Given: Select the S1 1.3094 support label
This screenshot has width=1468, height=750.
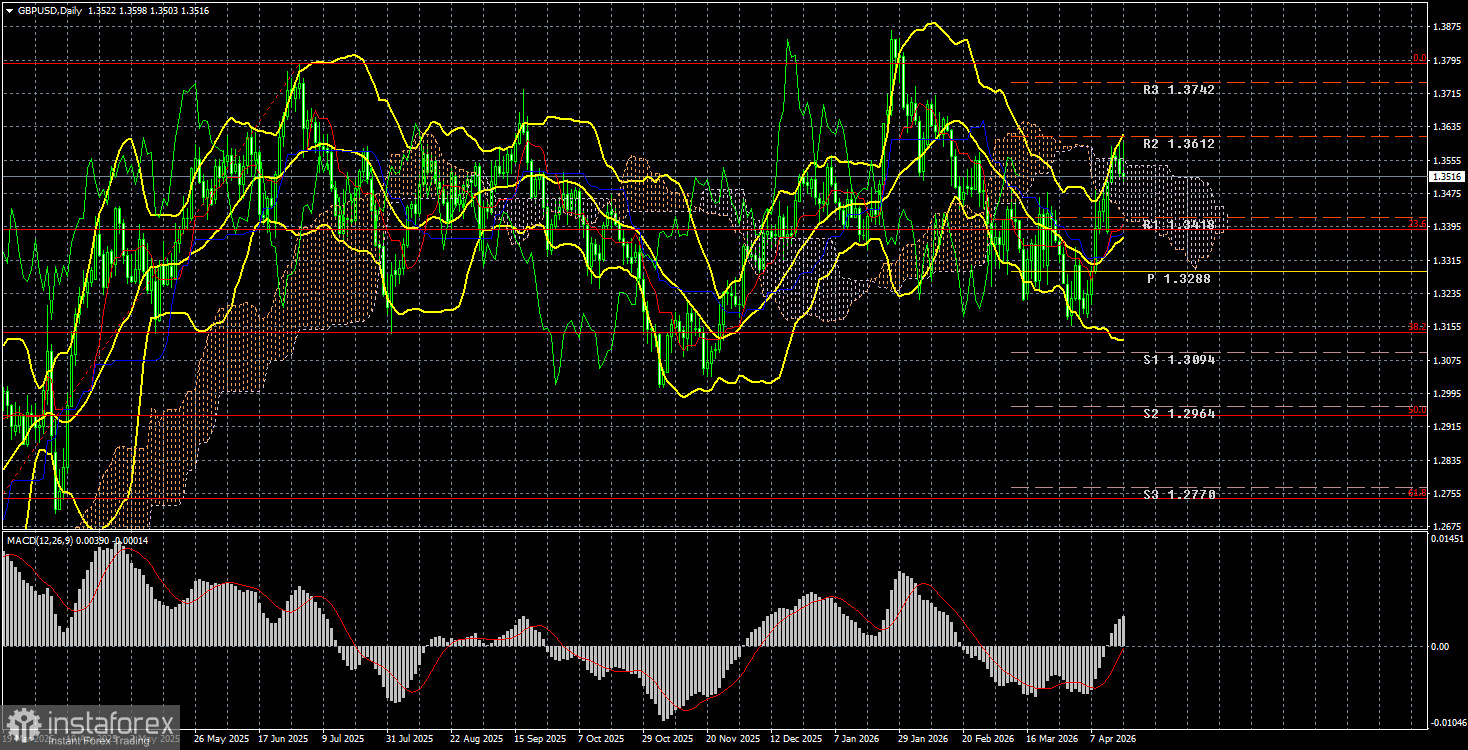Looking at the screenshot, I should (1178, 360).
